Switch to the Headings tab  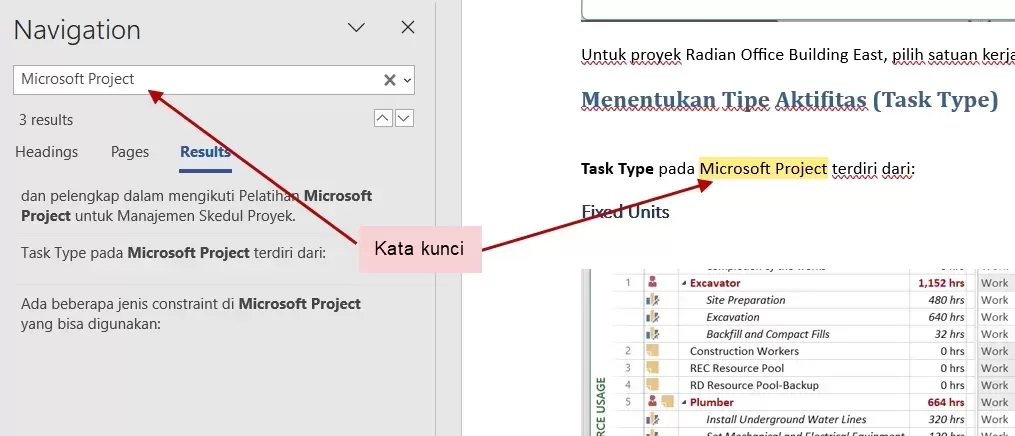47,152
